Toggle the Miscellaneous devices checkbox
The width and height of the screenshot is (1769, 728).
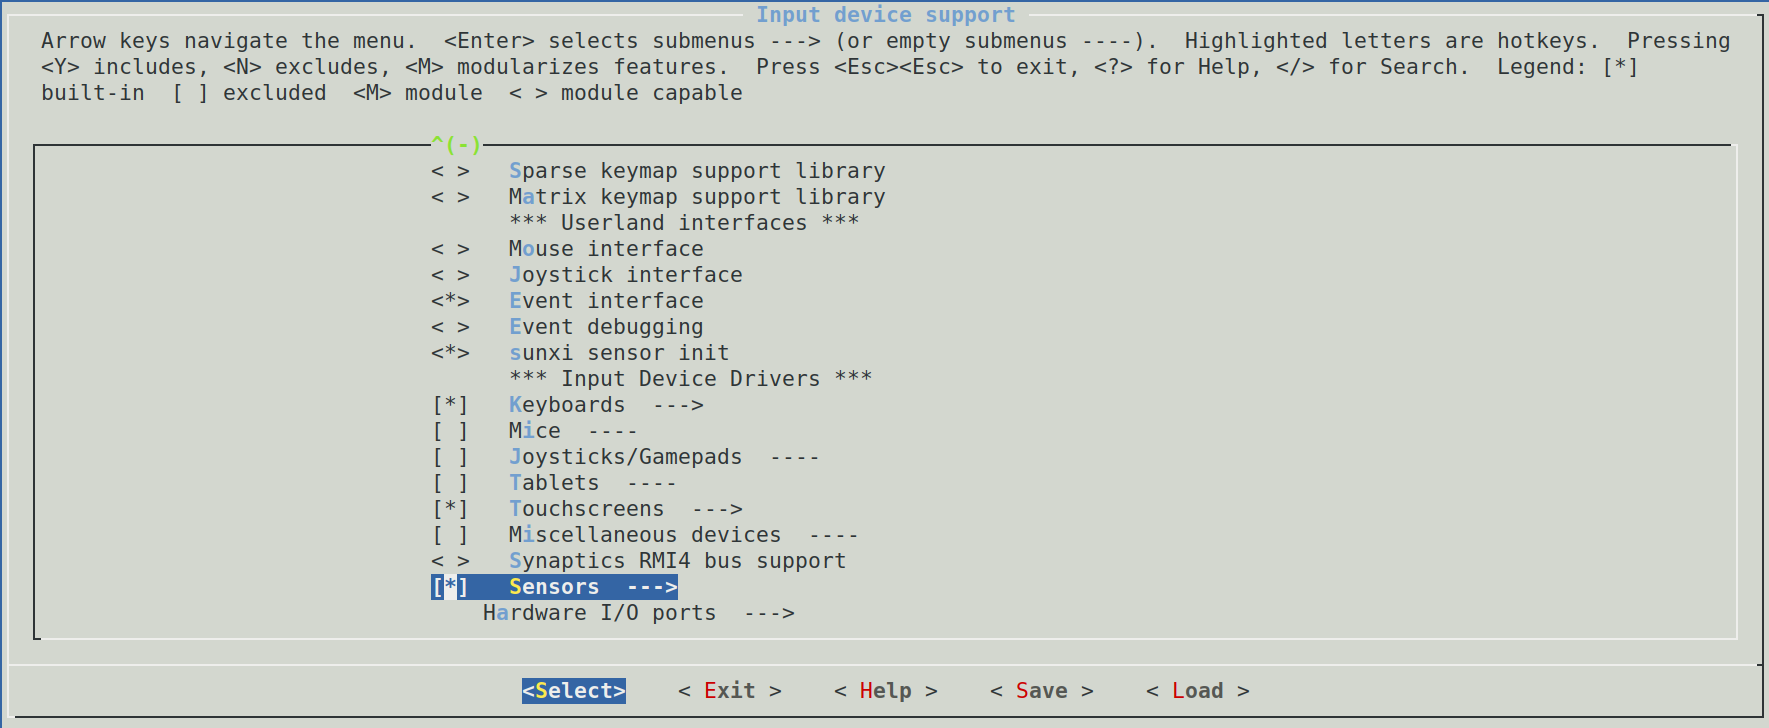click(450, 535)
